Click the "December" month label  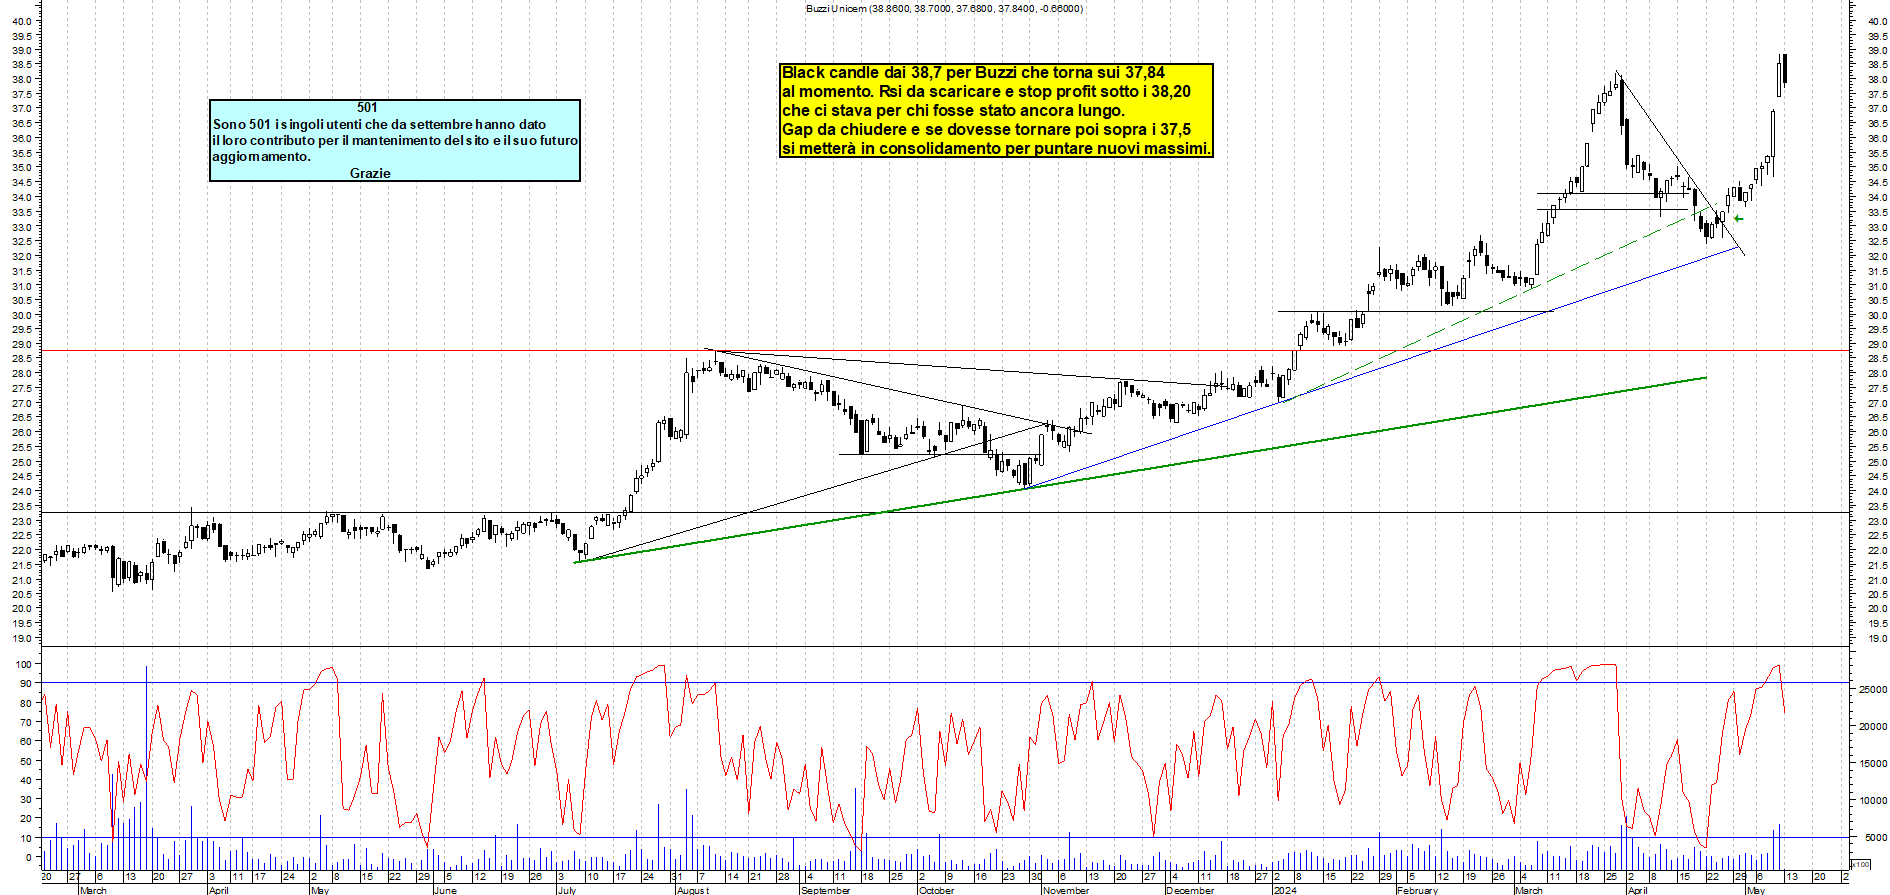click(1190, 890)
